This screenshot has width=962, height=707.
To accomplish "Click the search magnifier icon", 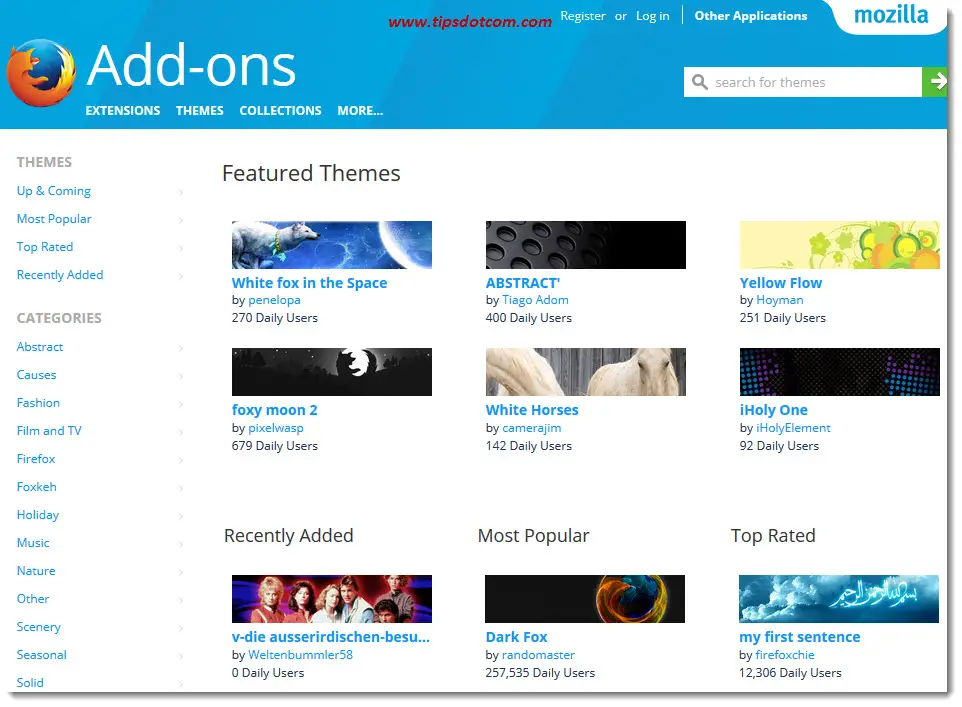I will point(699,82).
